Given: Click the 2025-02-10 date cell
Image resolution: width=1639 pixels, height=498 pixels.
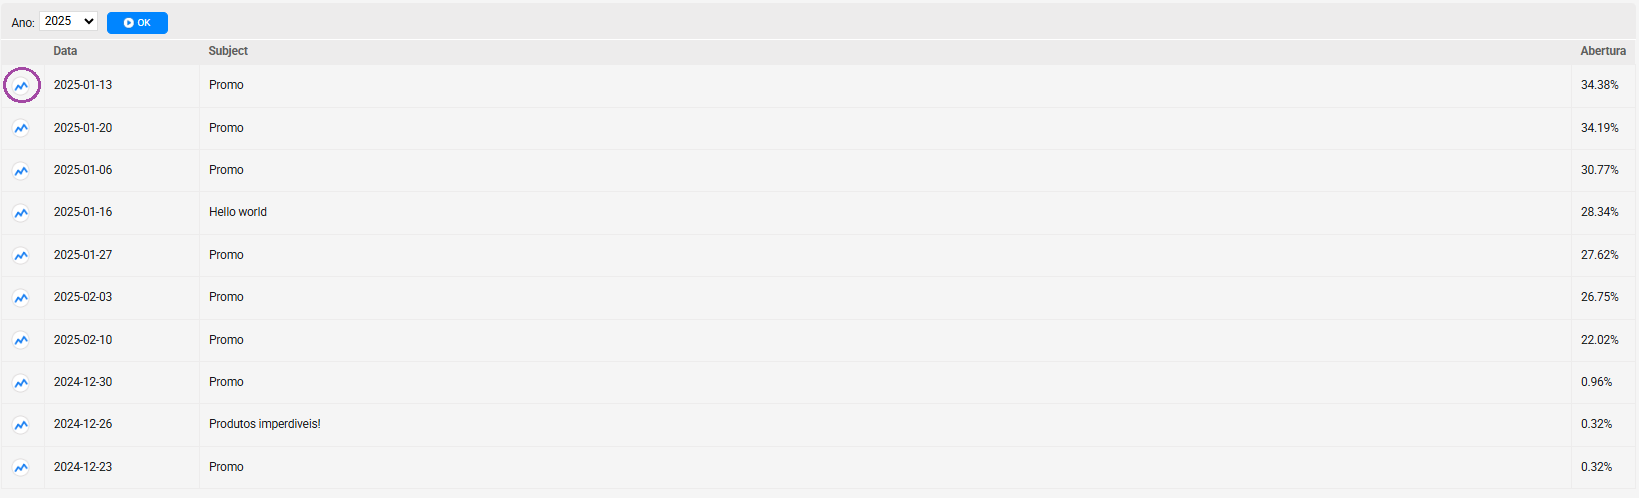Looking at the screenshot, I should [x=83, y=340].
